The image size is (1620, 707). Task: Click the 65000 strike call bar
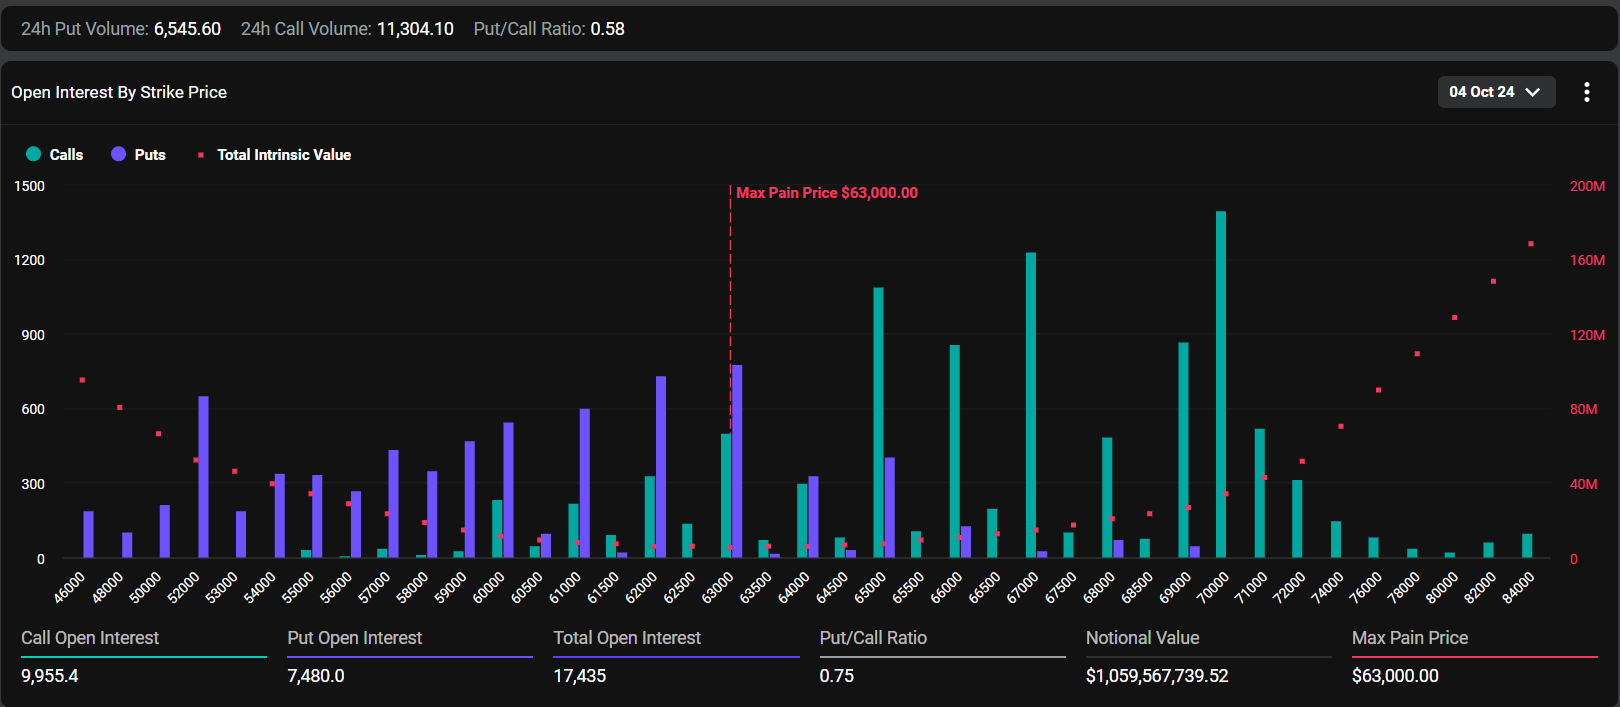[878, 422]
